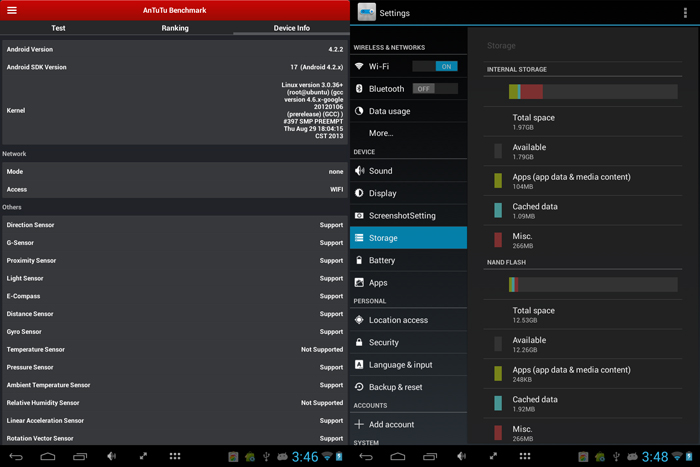Click the ScreenshotSetting camera icon
Screen dimensions: 700x467
pos(359,215)
